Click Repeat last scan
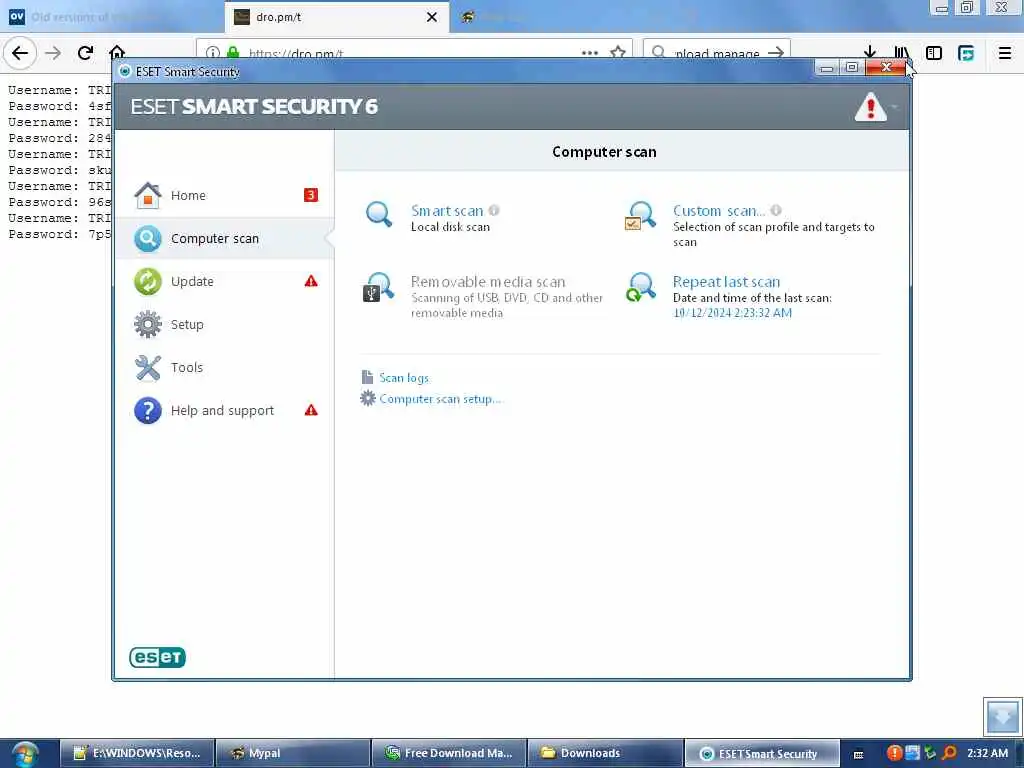This screenshot has height=768, width=1024. pyautogui.click(x=726, y=282)
